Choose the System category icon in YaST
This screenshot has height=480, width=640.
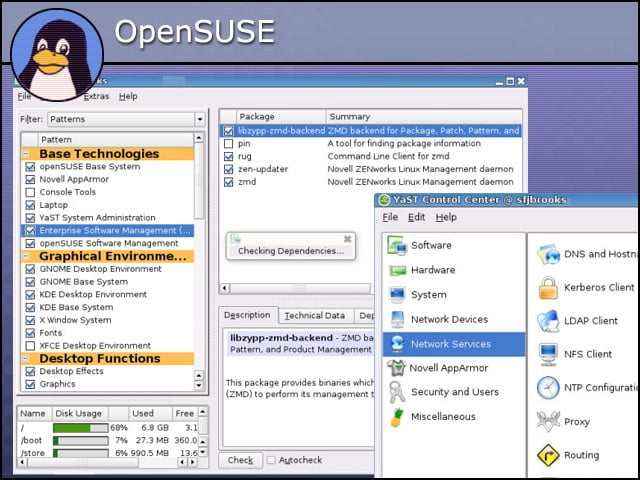click(397, 295)
